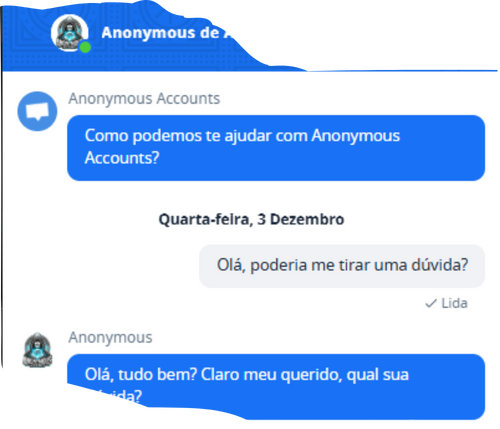Select the 'Olá, tudo bem?' reply bubble
Image resolution: width=500 pixels, height=429 pixels.
276,386
